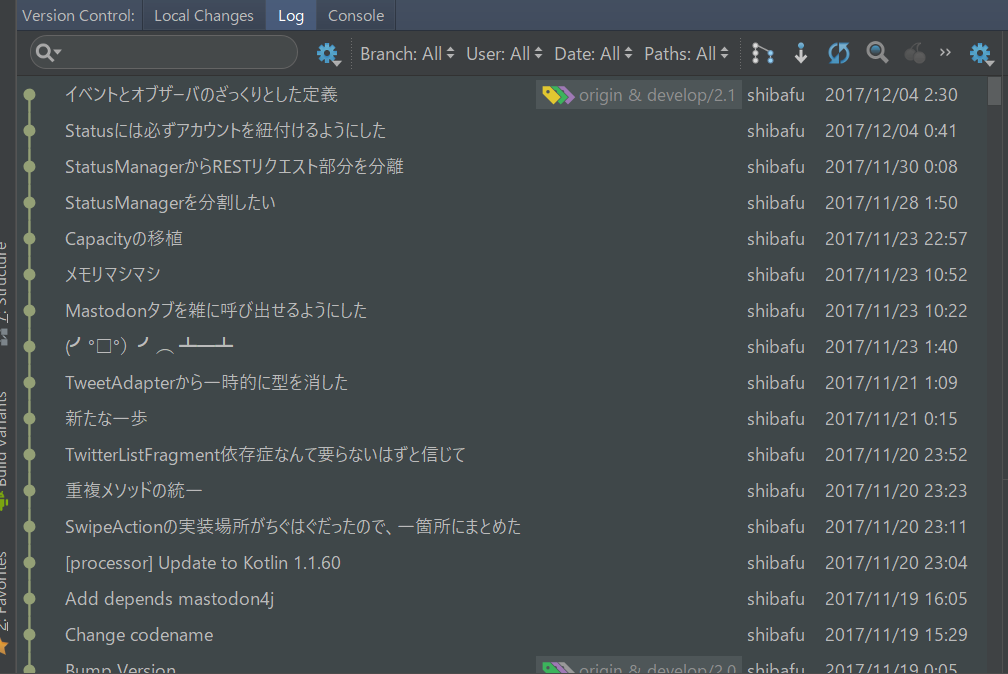Click the origin & develop/2.1 branch label
Image resolution: width=1008 pixels, height=674 pixels.
pos(640,96)
